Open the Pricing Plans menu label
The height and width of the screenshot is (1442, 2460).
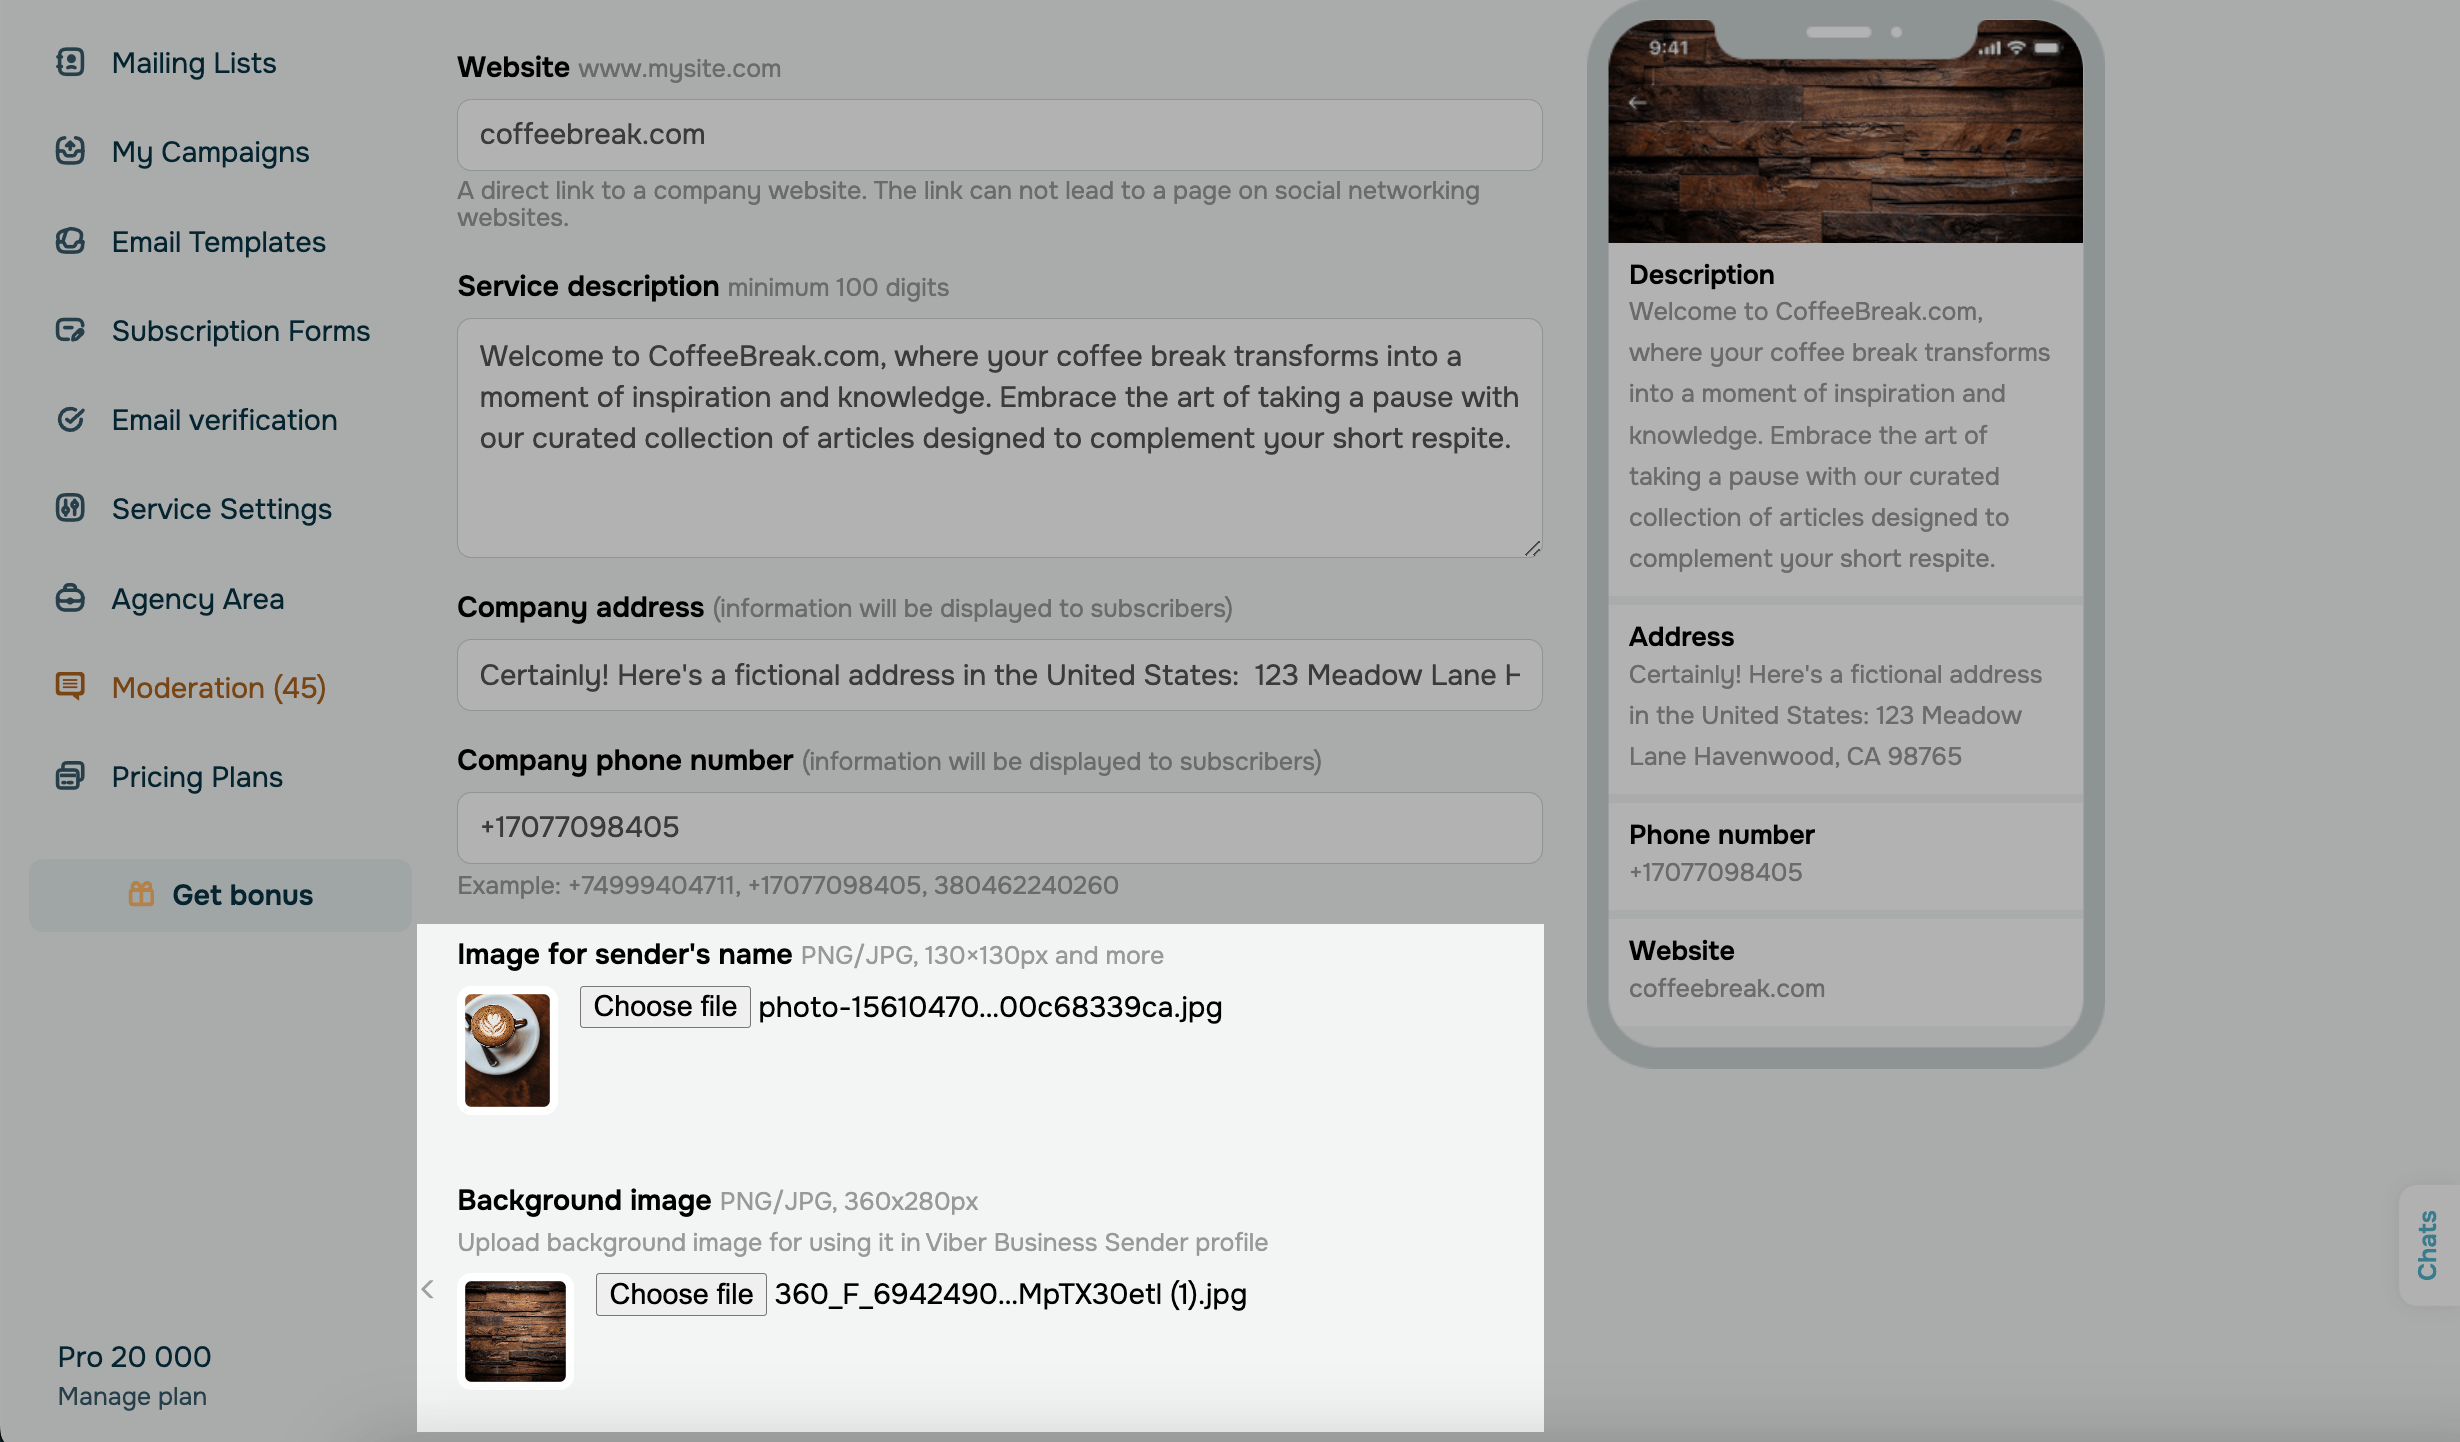coord(197,776)
